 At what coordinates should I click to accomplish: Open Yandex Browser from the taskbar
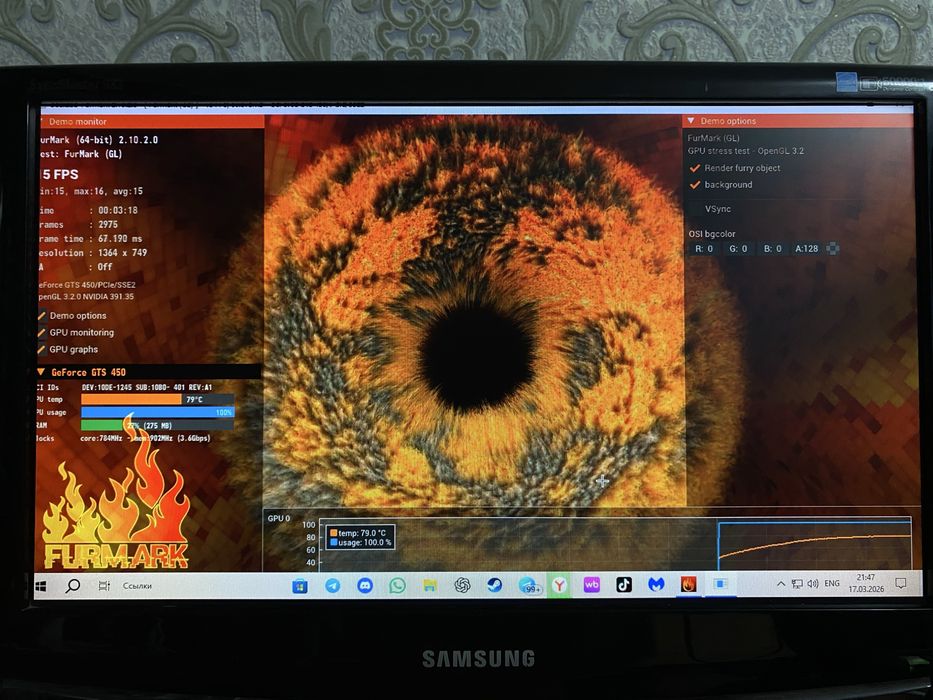(559, 586)
